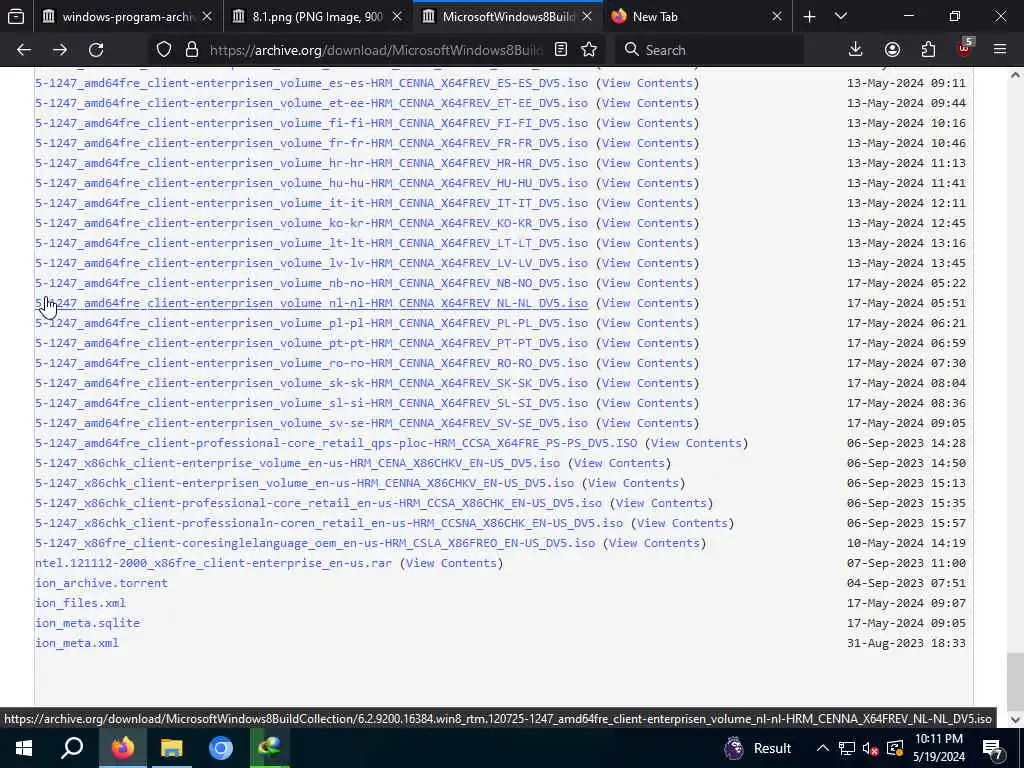This screenshot has width=1024, height=768.
Task: Open the Firefox account menu
Action: click(892, 50)
